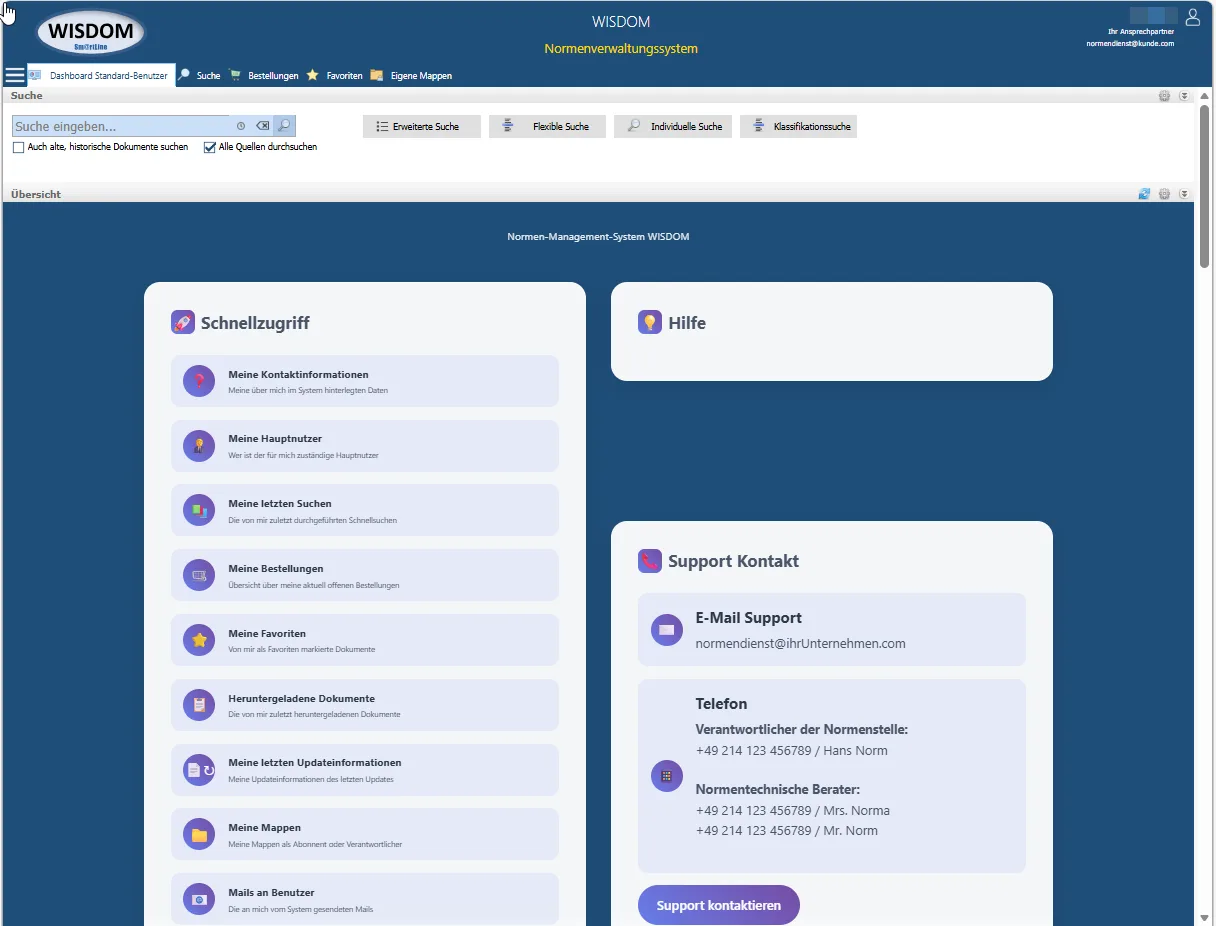Viewport: 1216px width, 926px height.
Task: Collapse the Übersicht panel
Action: tap(1184, 194)
